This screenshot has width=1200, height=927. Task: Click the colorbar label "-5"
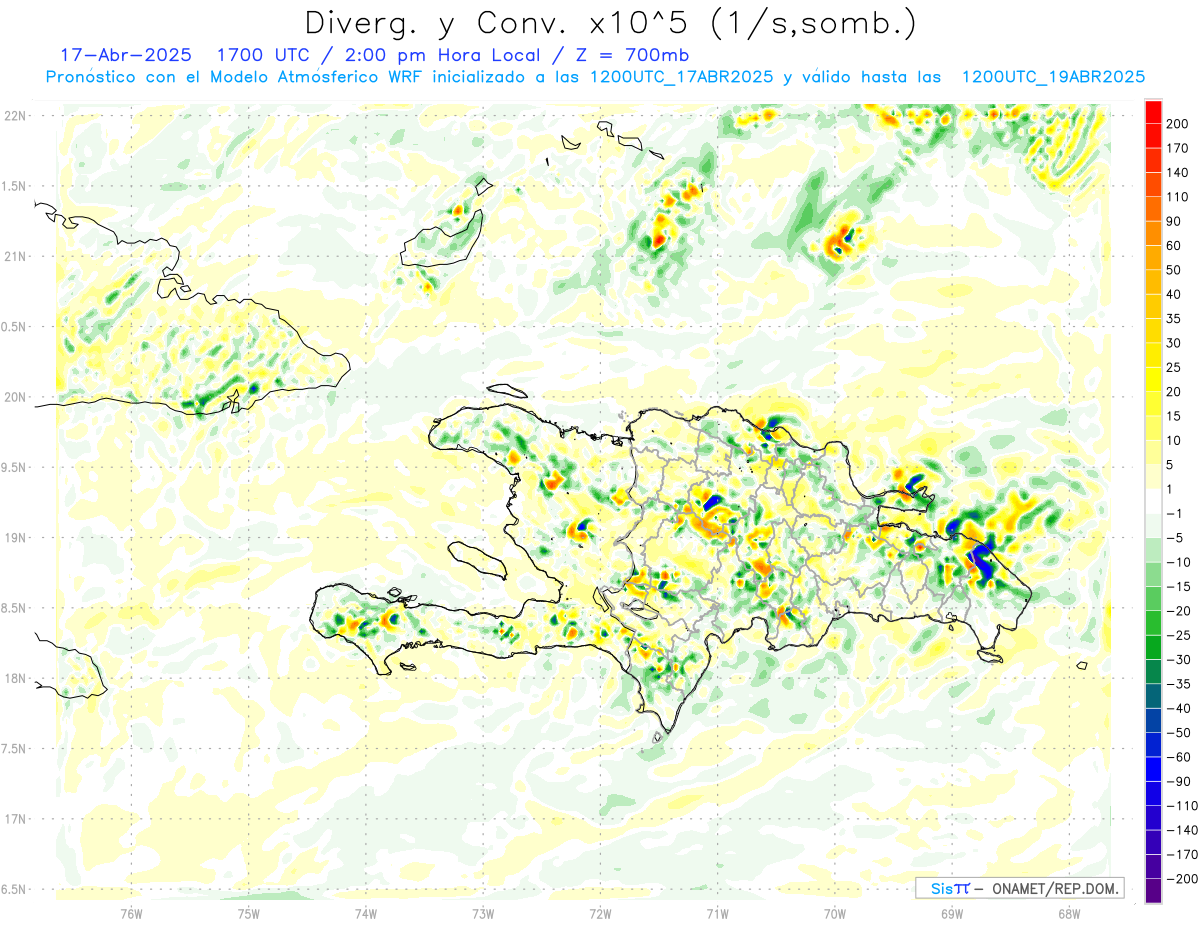[x=1174, y=538]
